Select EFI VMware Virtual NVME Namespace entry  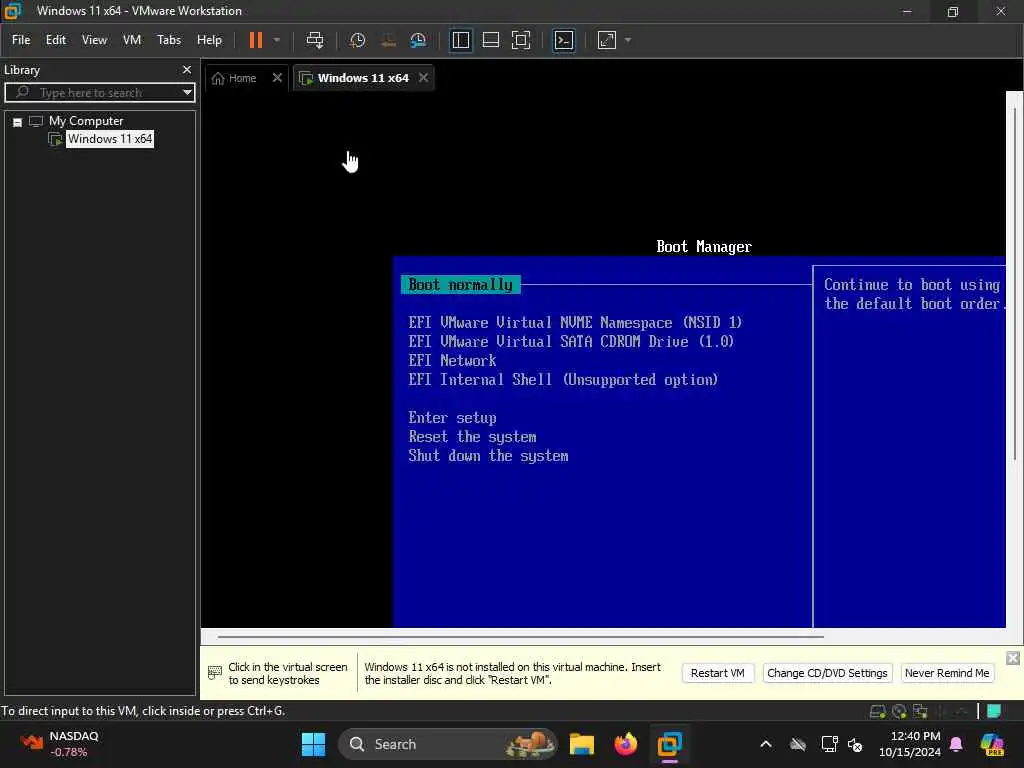575,323
